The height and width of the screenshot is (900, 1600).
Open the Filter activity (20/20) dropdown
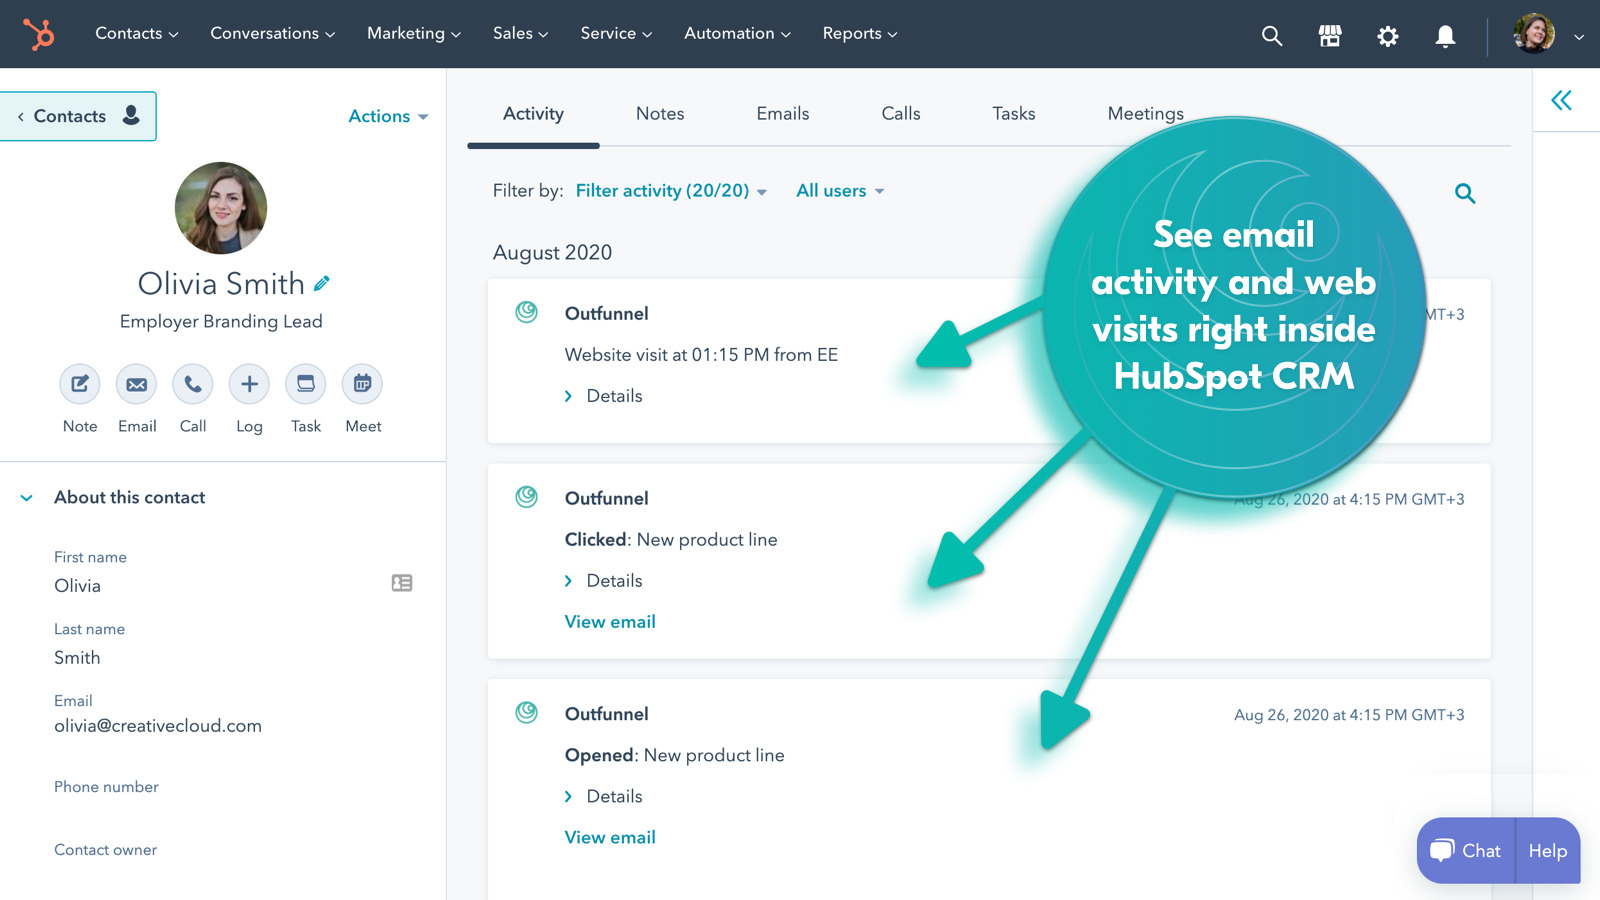point(671,190)
